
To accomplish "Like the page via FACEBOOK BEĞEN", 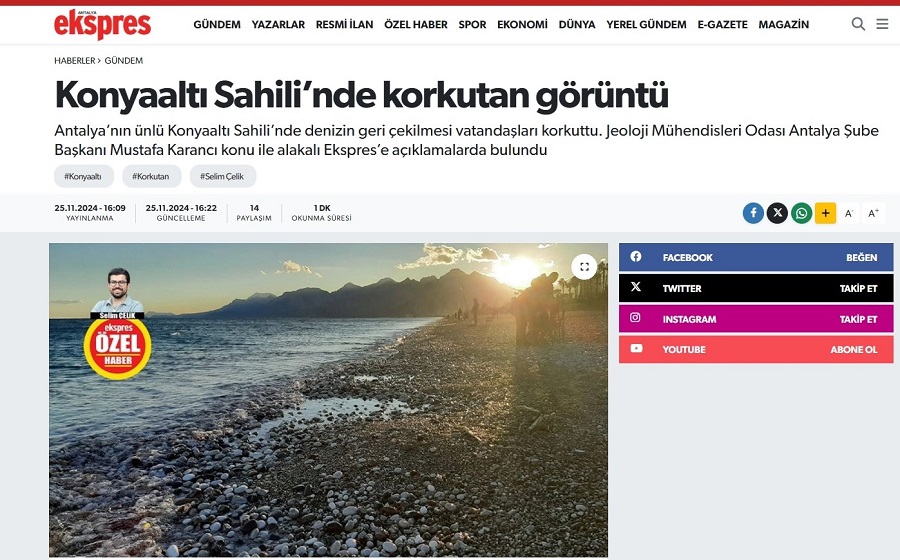I will click(756, 257).
